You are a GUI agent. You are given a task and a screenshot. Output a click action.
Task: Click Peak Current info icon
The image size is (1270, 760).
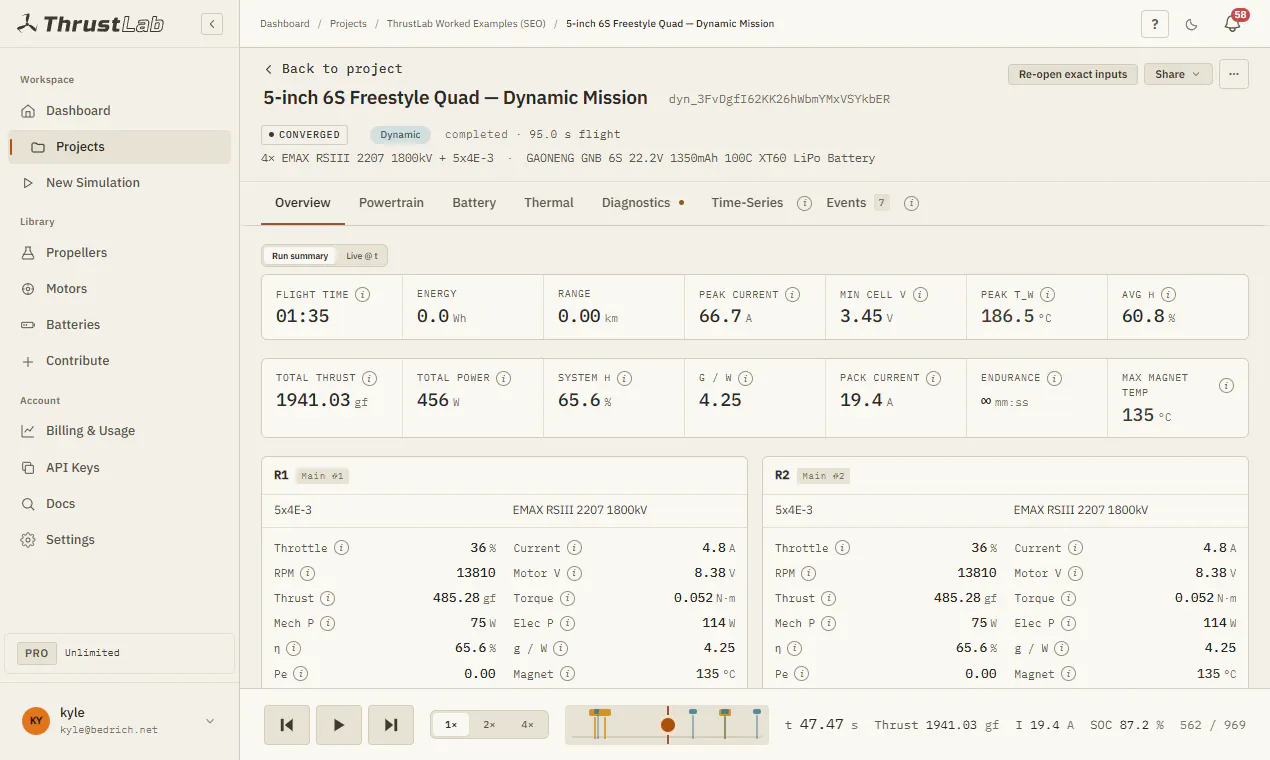pos(792,295)
